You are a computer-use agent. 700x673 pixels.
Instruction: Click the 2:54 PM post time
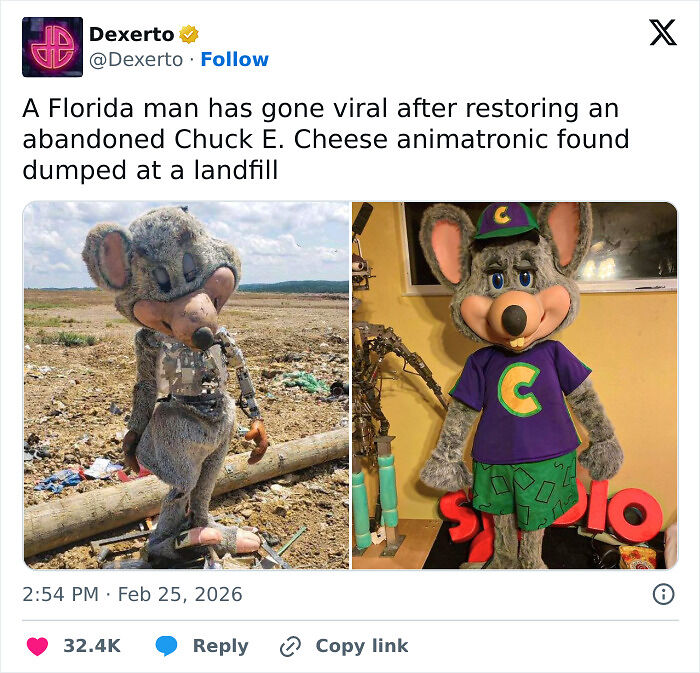tap(60, 594)
